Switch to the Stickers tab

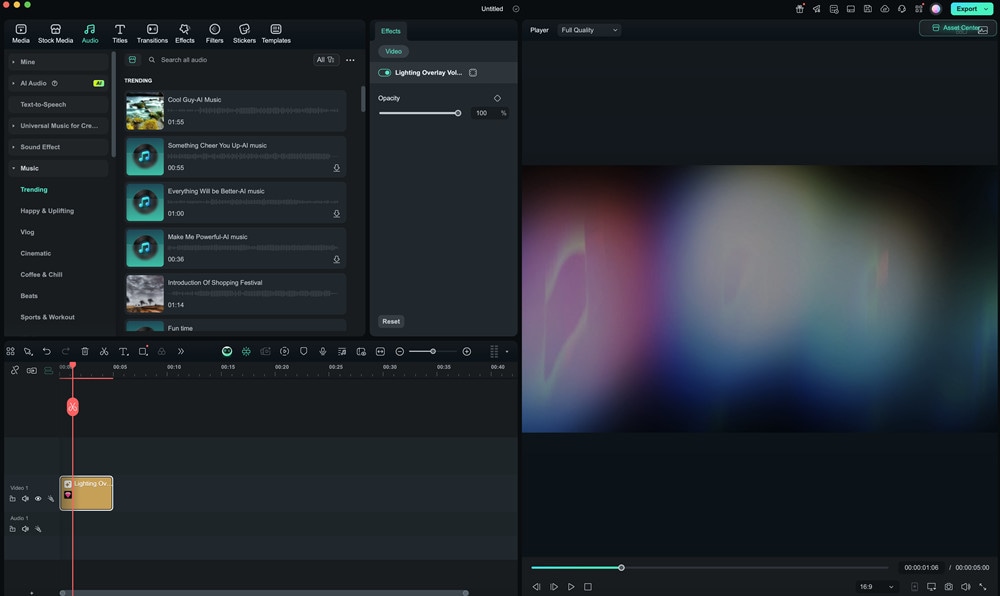244,33
